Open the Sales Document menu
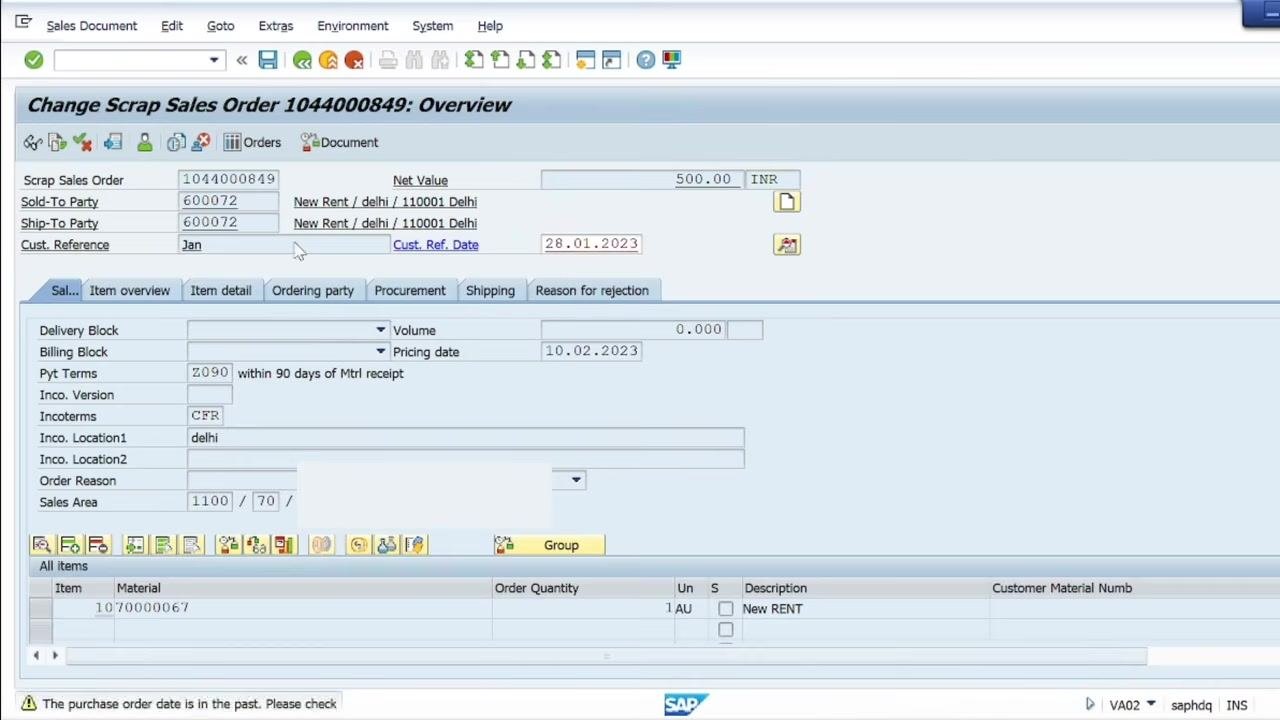The height and width of the screenshot is (720, 1280). [x=92, y=26]
